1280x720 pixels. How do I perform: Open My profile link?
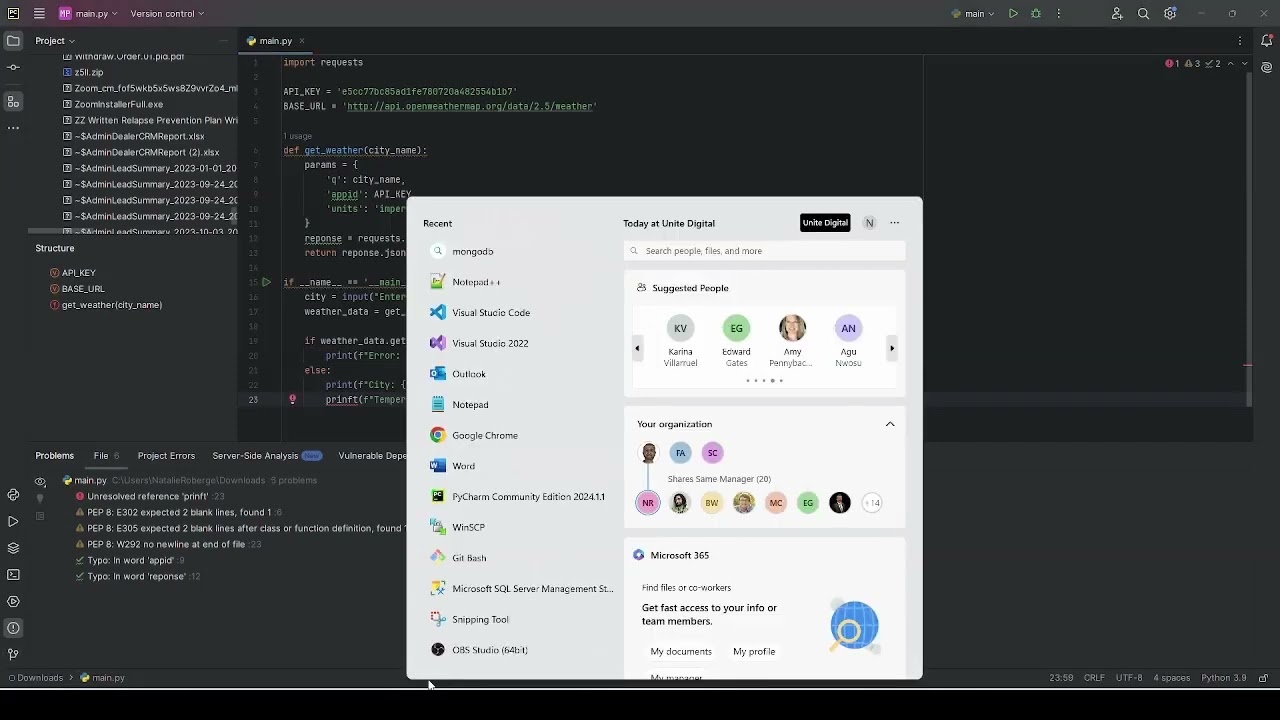754,652
